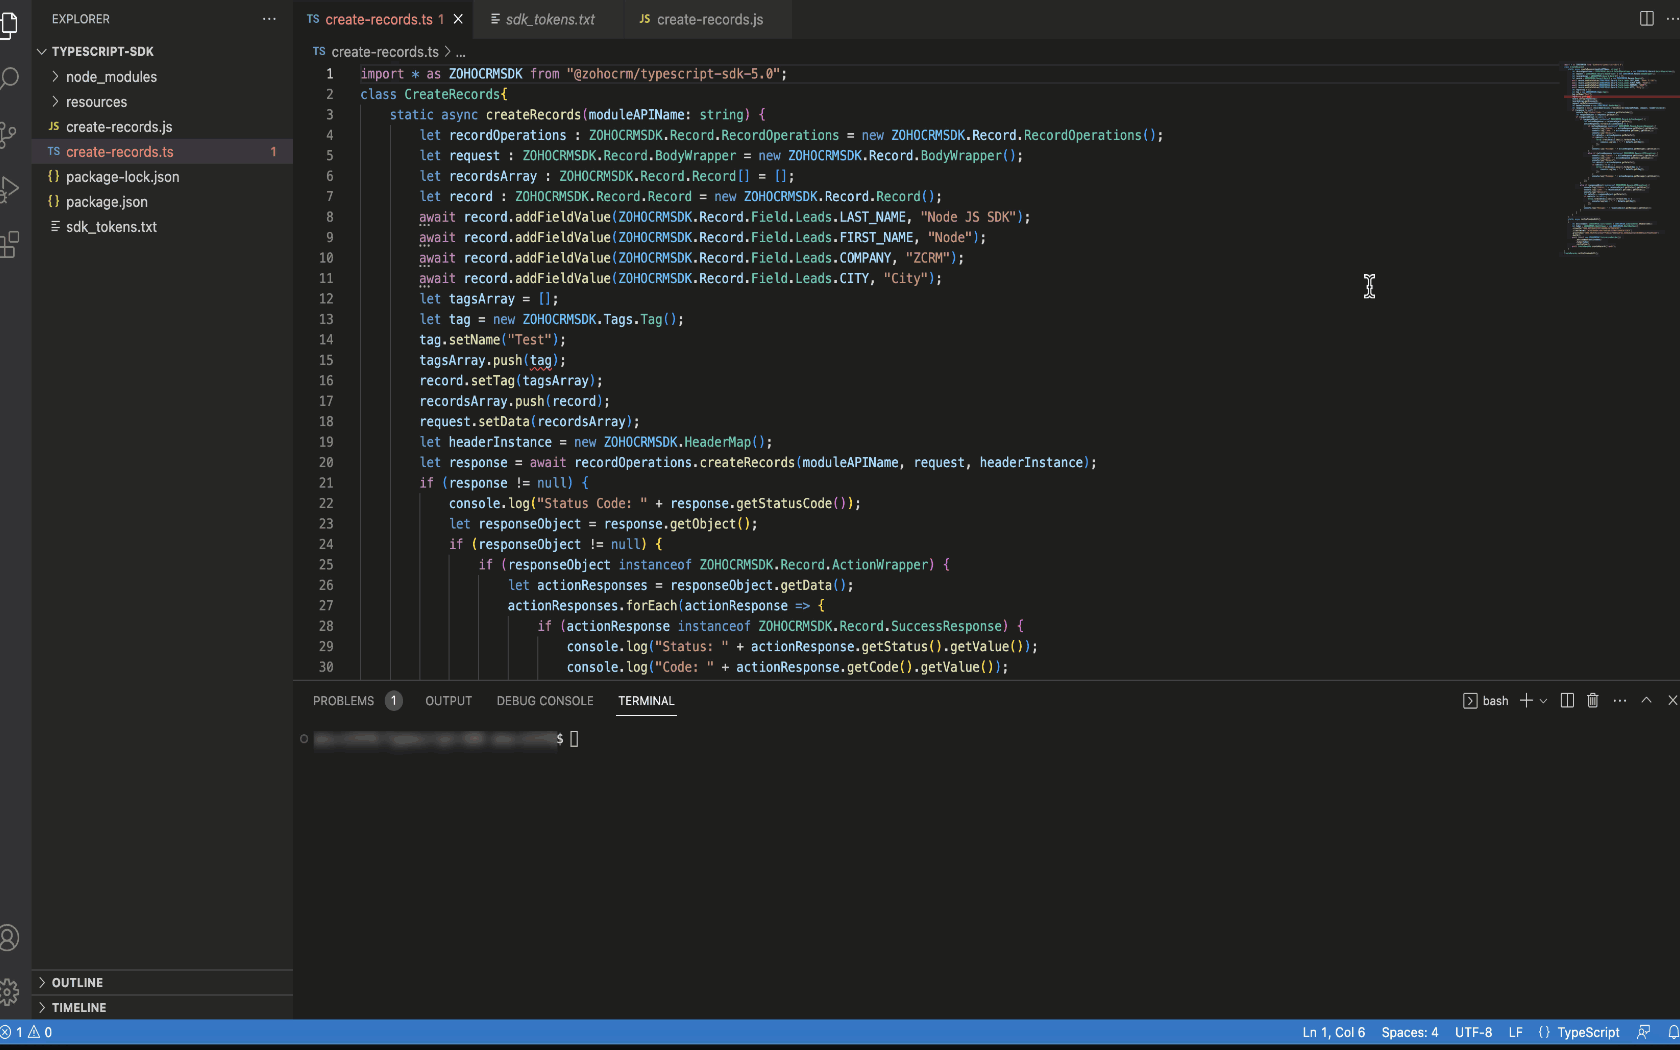Click create-records.ts in the breadcrumb

[x=385, y=52]
